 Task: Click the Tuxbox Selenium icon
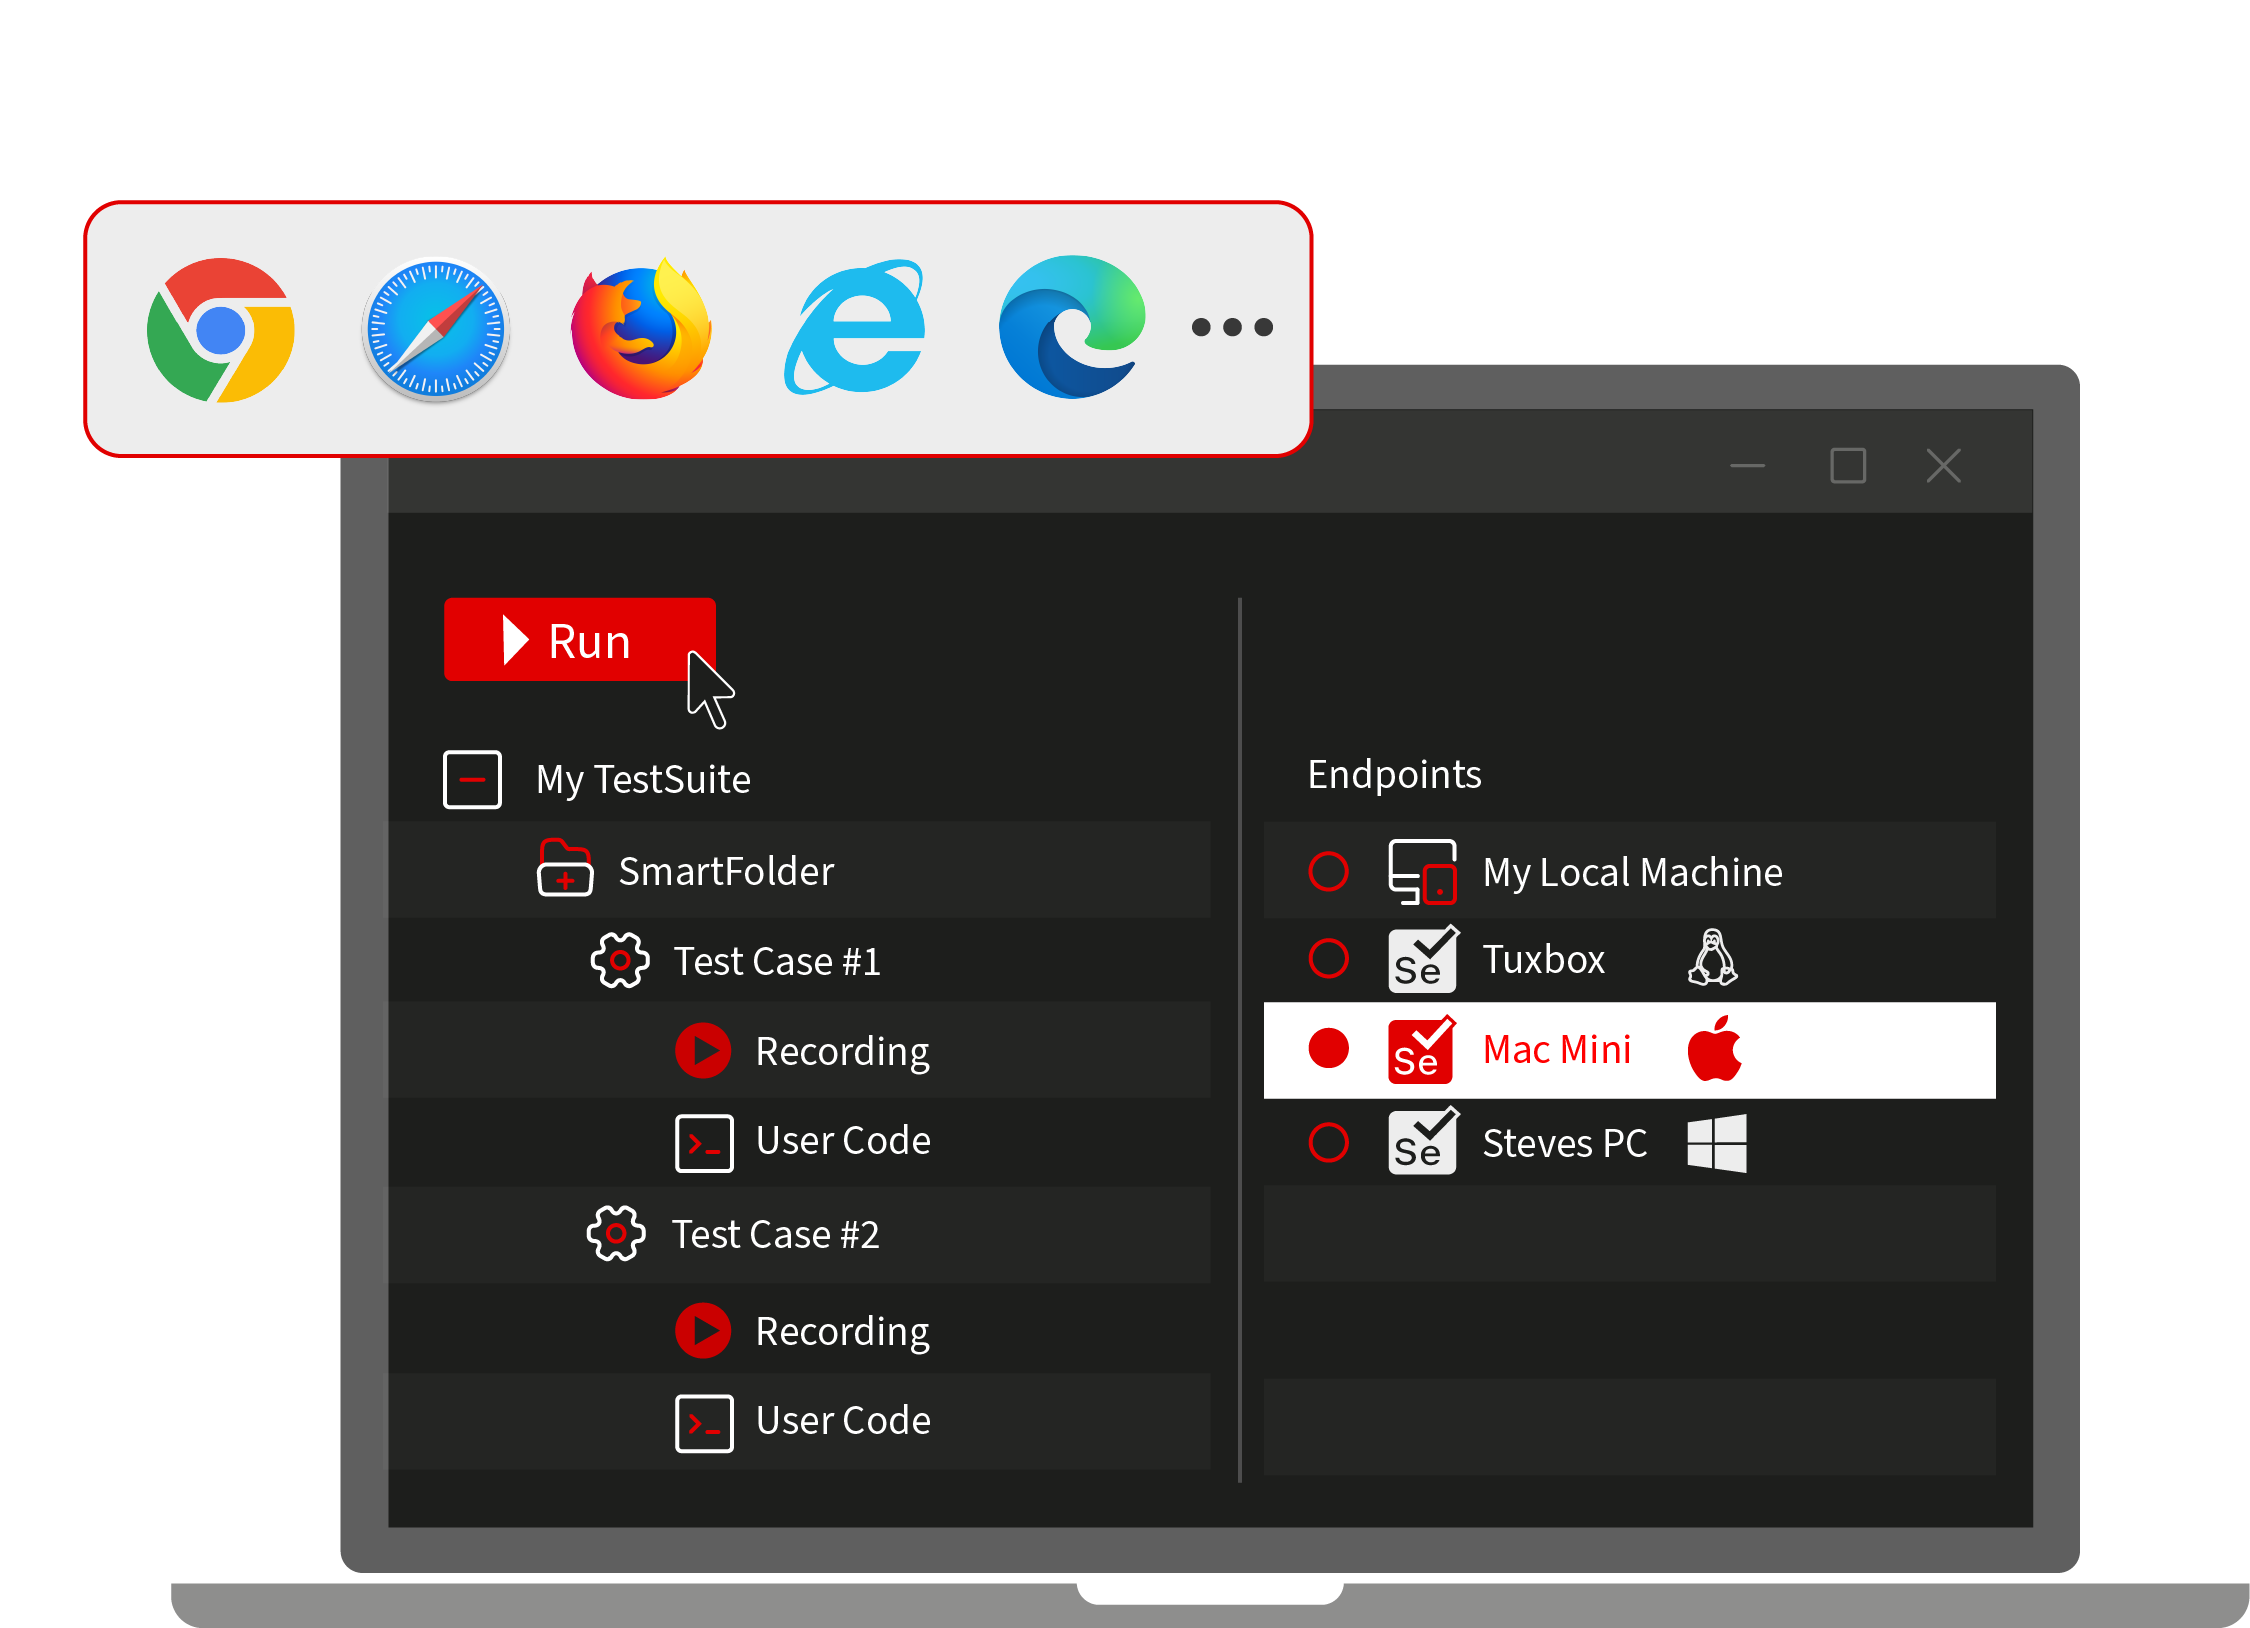coord(1423,959)
